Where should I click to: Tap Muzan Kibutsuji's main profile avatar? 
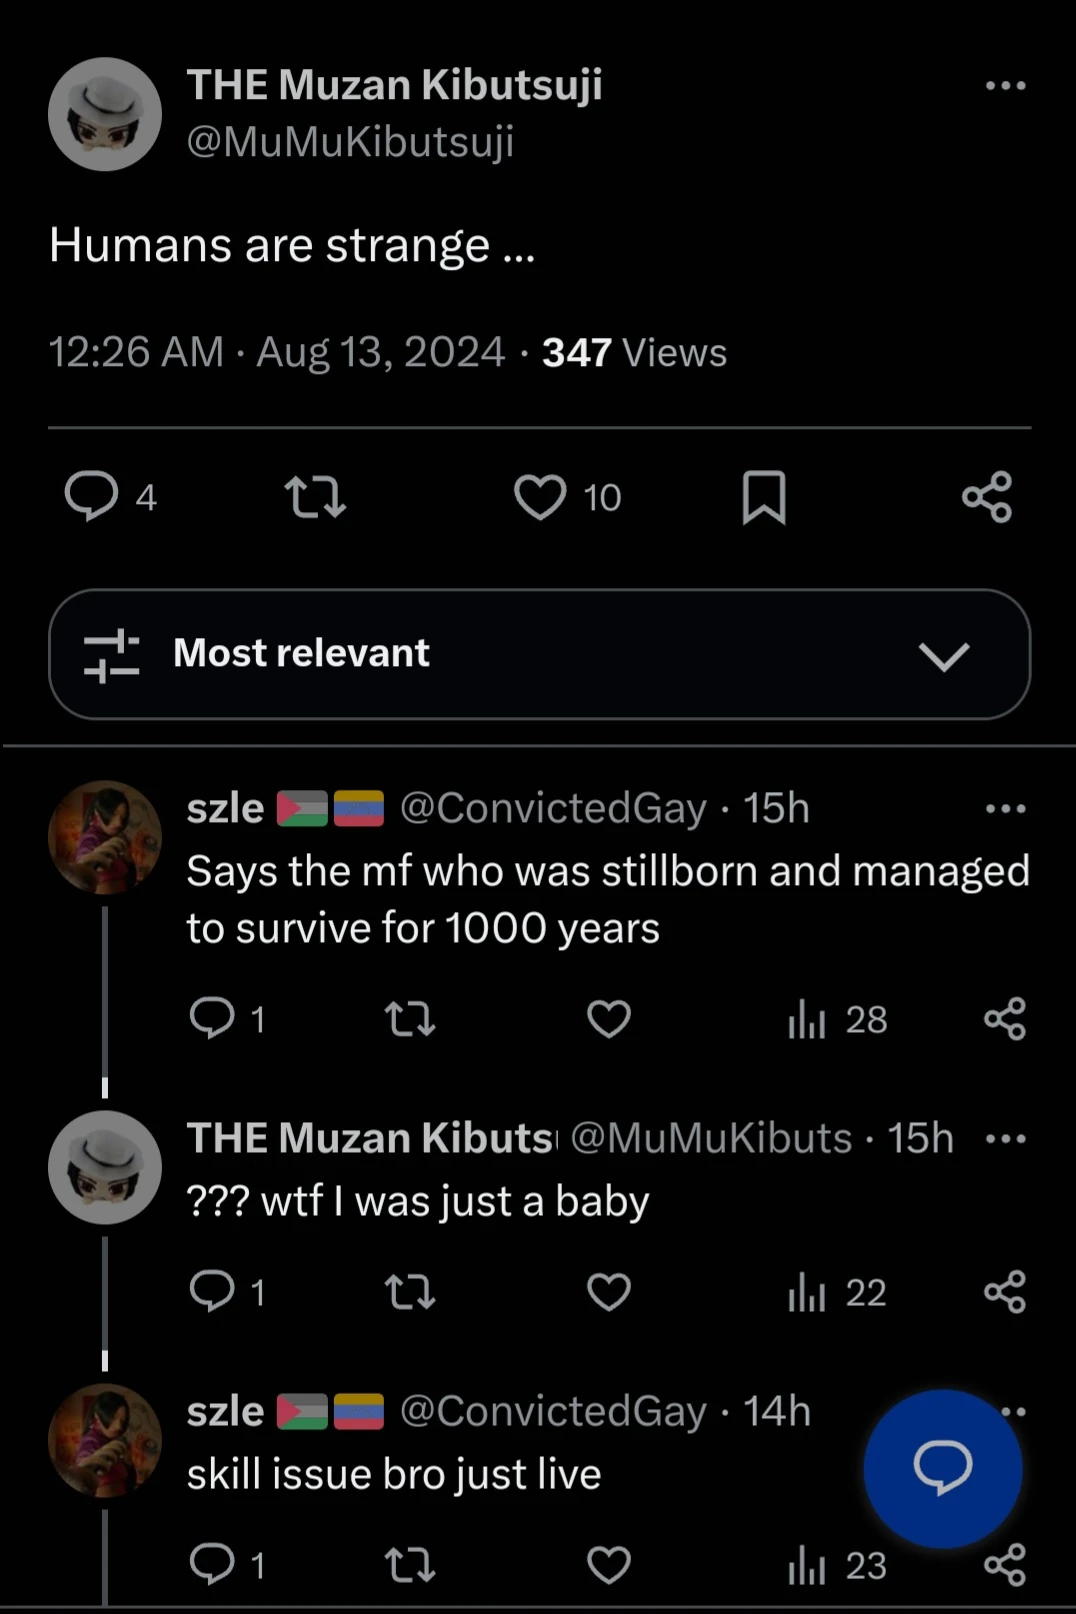coord(105,114)
